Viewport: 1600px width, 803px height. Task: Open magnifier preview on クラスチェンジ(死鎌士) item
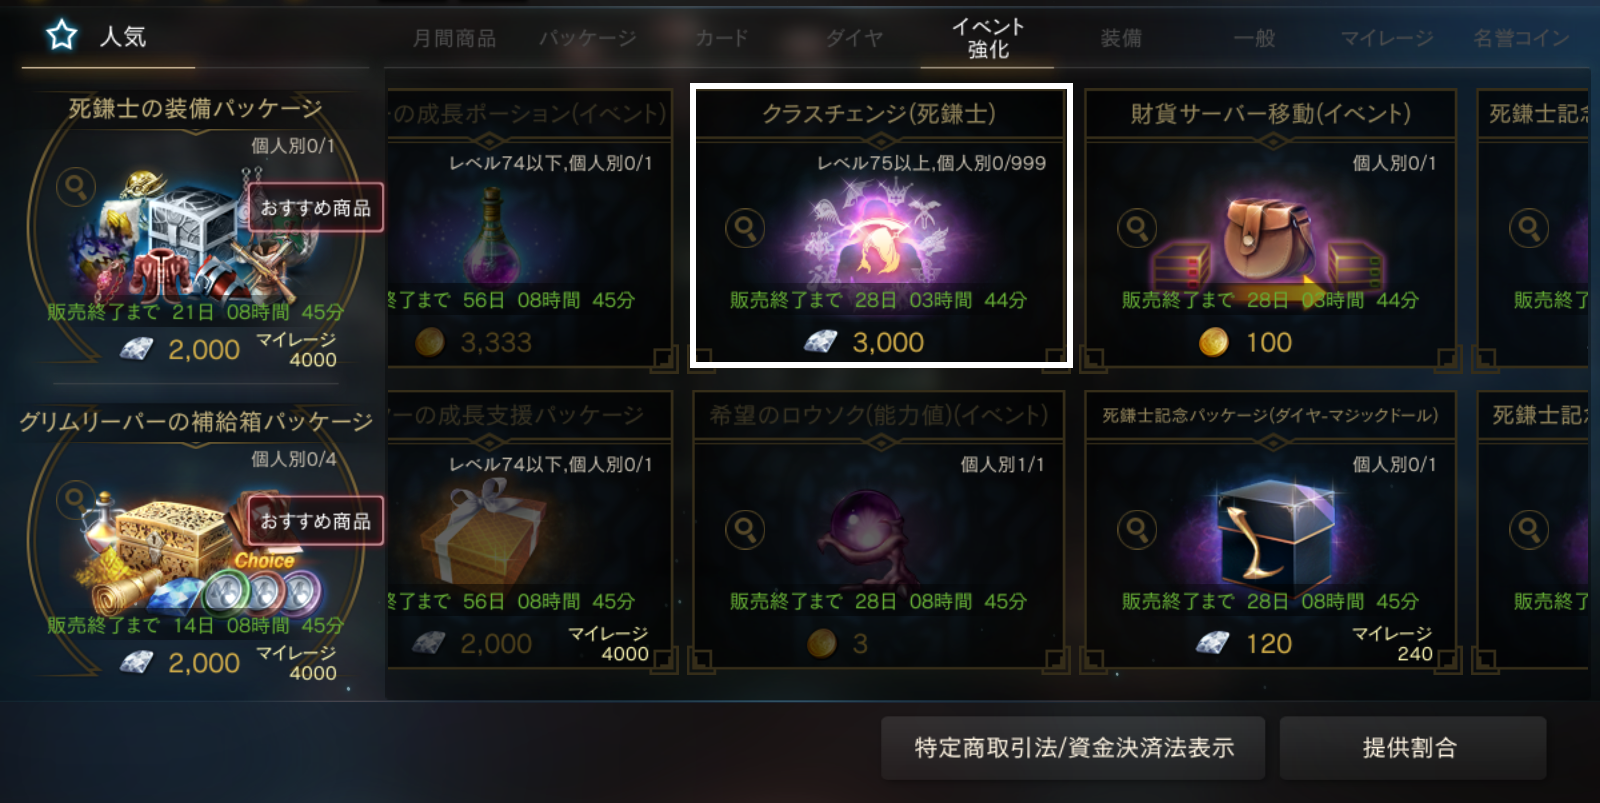(745, 229)
